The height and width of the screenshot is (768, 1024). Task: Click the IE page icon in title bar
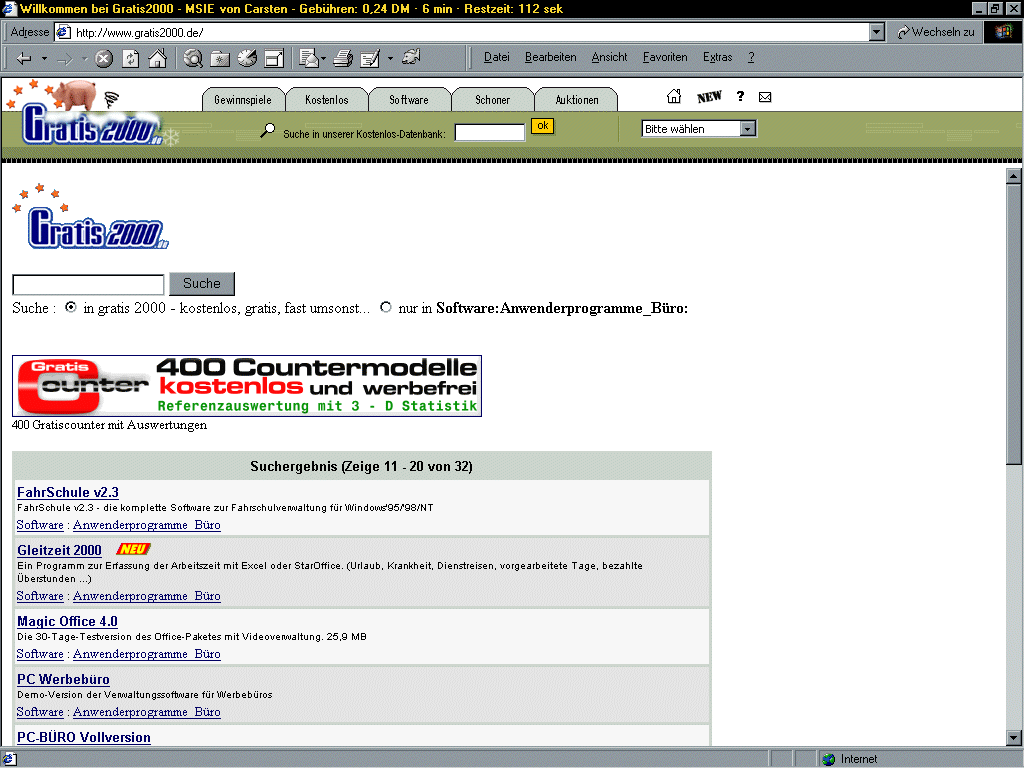click(9, 8)
